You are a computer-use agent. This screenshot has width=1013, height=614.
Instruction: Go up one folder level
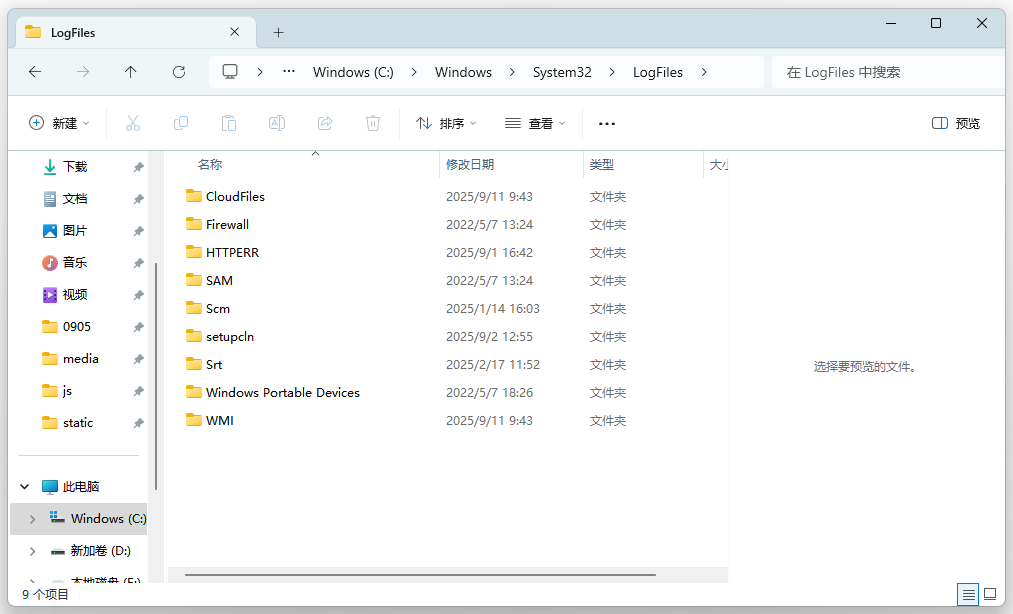pyautogui.click(x=131, y=72)
